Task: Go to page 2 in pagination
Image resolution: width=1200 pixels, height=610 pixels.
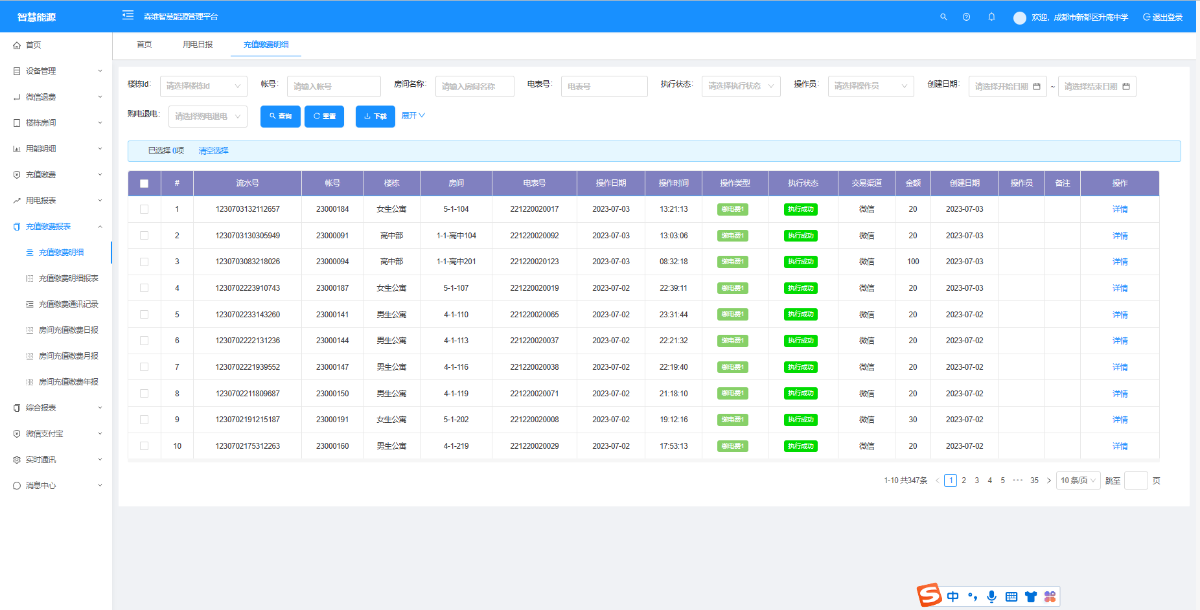Action: [x=963, y=480]
